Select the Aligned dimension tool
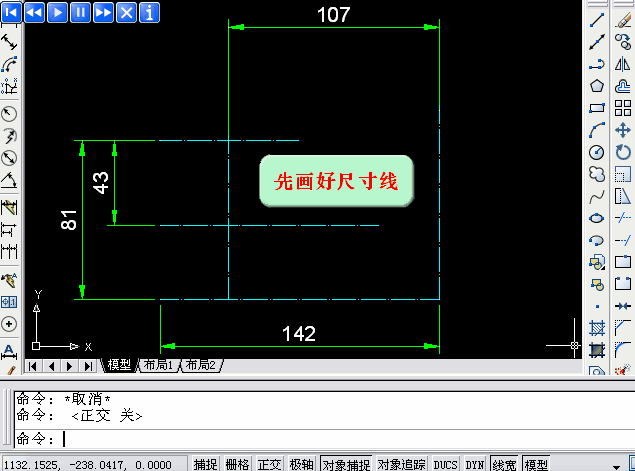 pos(9,42)
